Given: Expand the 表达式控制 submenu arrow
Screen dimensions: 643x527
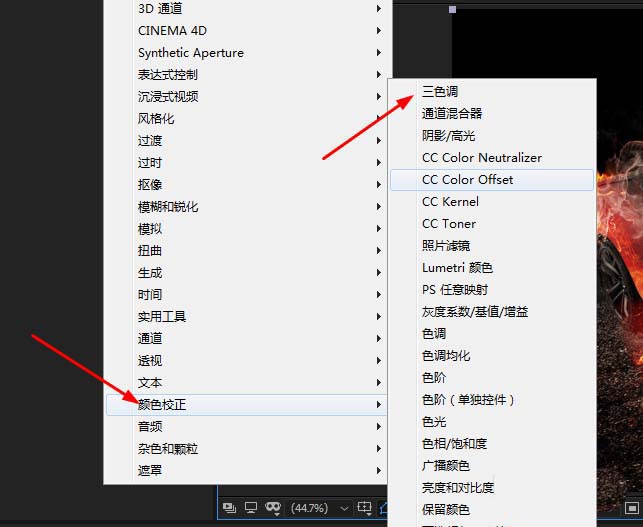Looking at the screenshot, I should pyautogui.click(x=379, y=75).
